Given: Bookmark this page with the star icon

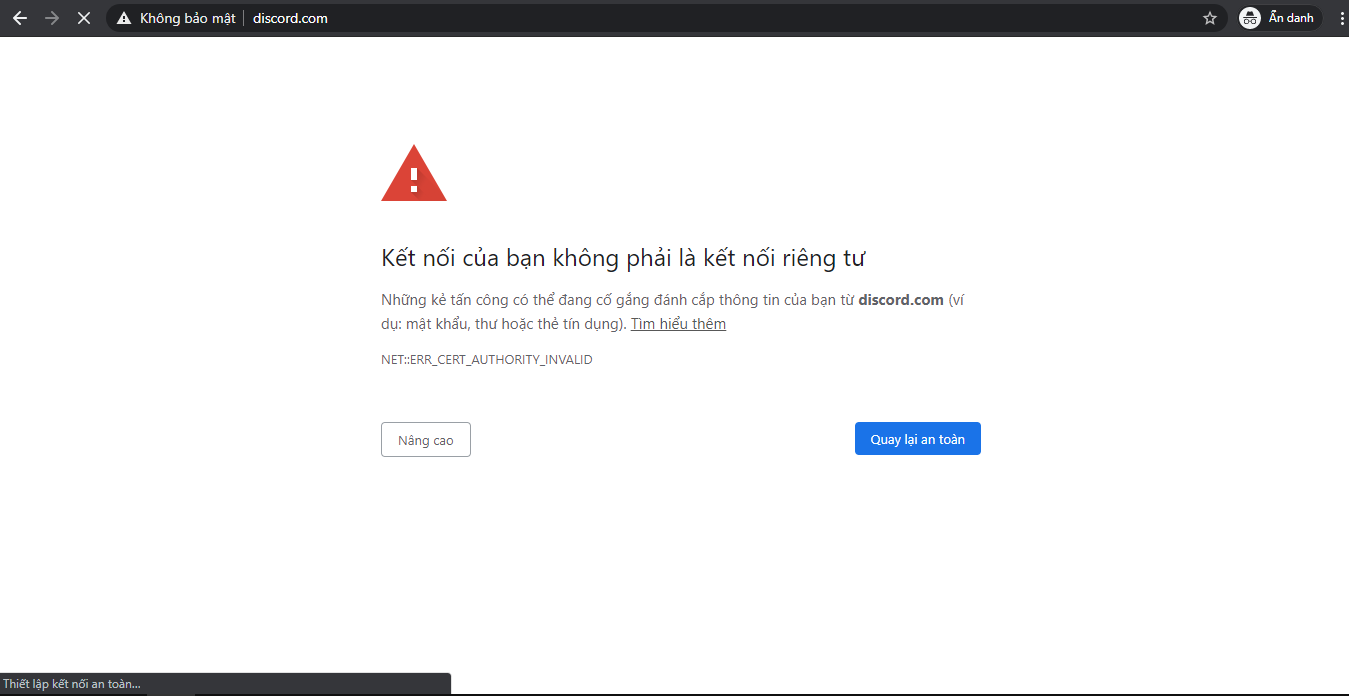Looking at the screenshot, I should tap(1210, 18).
